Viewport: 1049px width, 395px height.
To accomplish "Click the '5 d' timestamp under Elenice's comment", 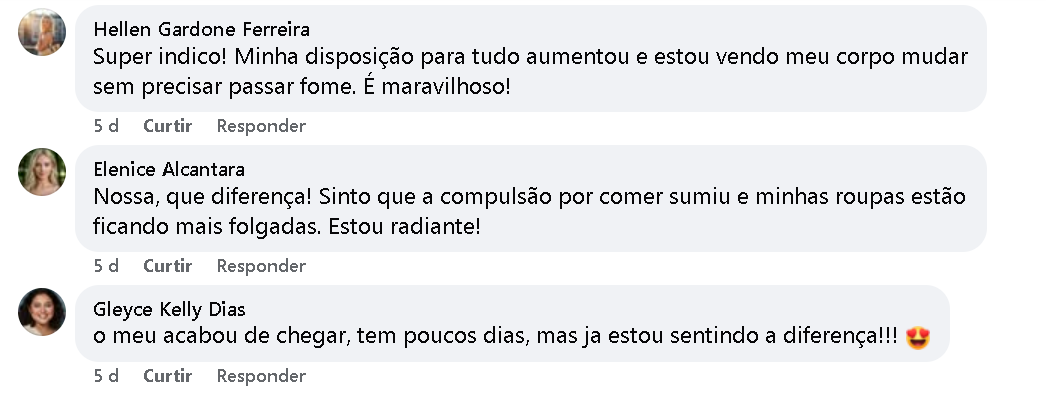I will point(106,266).
